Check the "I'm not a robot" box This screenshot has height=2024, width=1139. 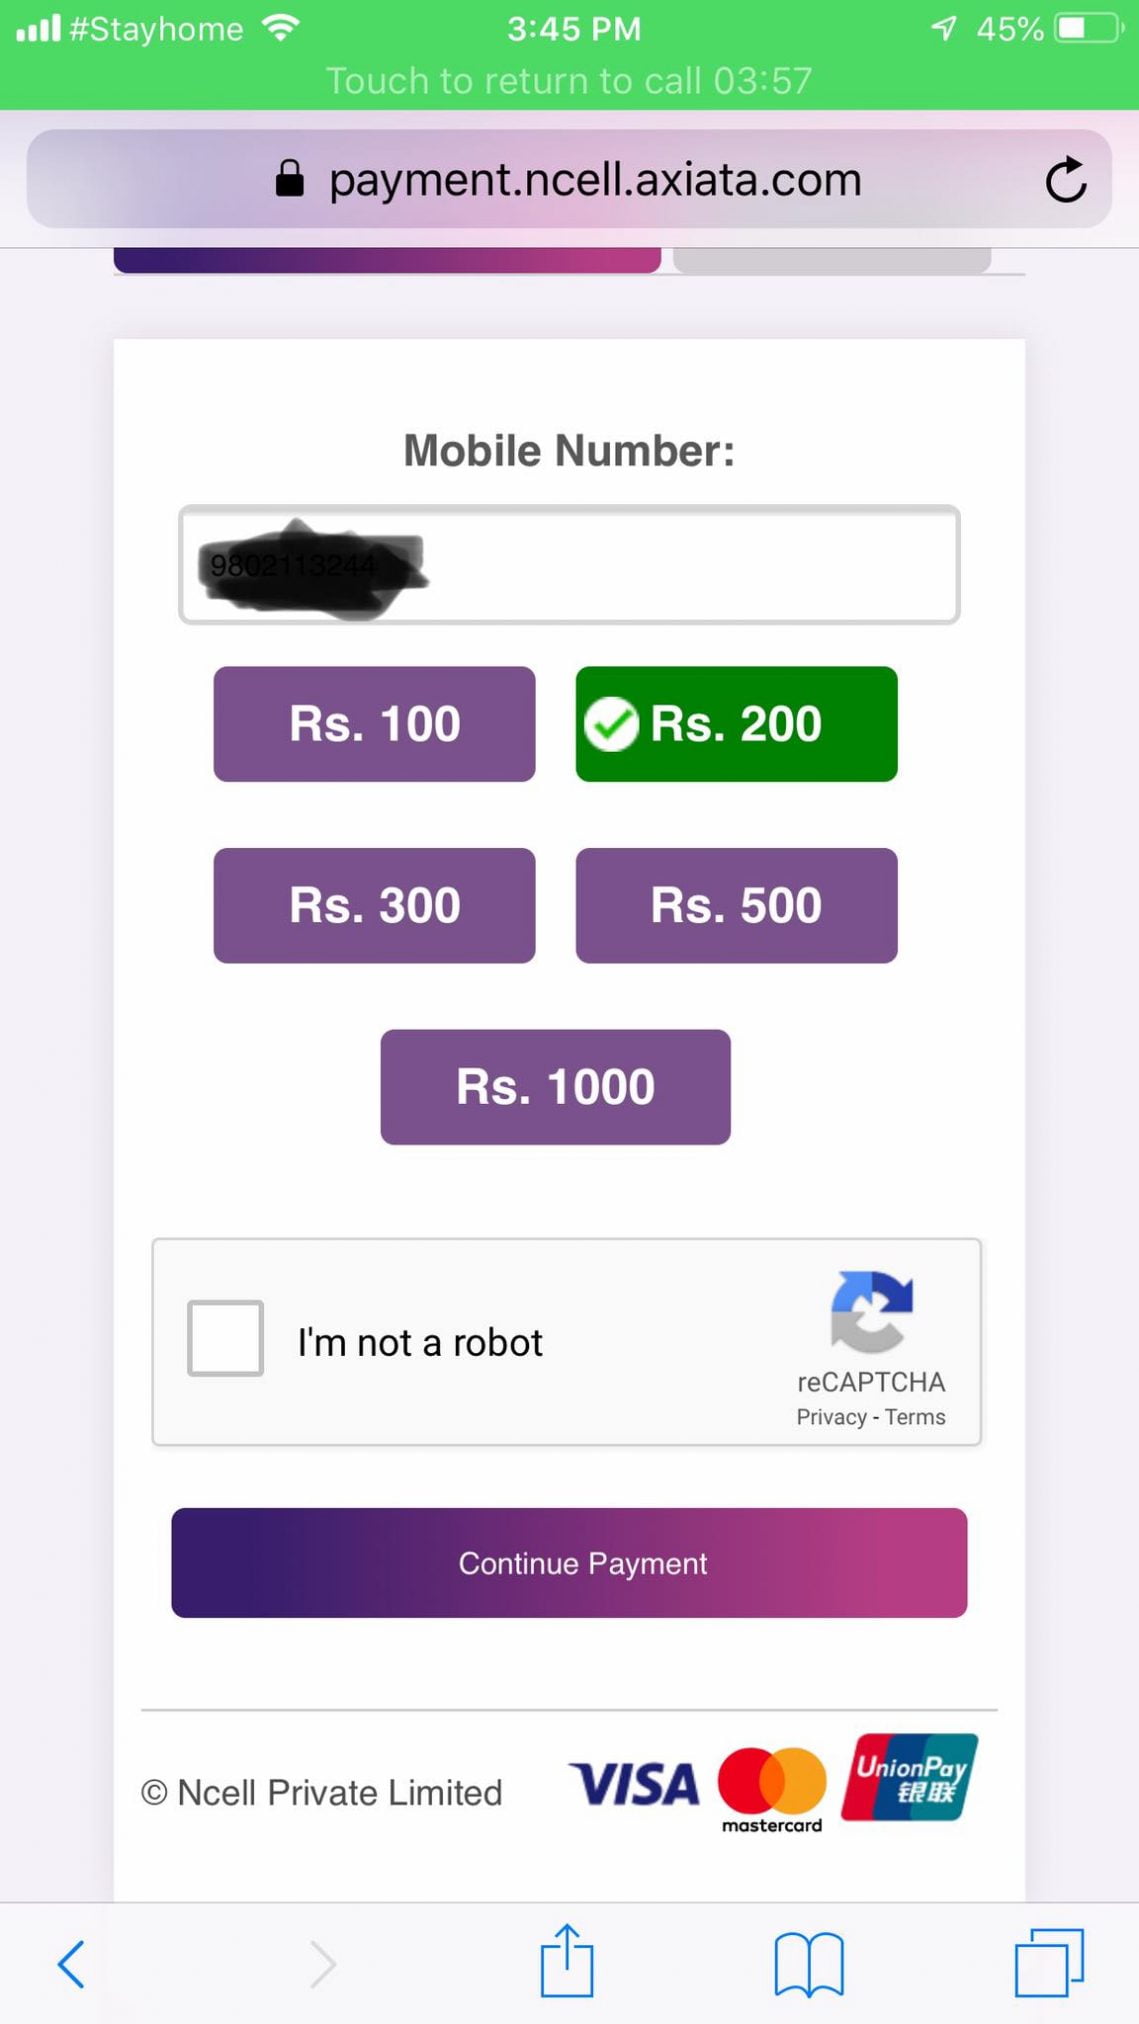click(226, 1338)
